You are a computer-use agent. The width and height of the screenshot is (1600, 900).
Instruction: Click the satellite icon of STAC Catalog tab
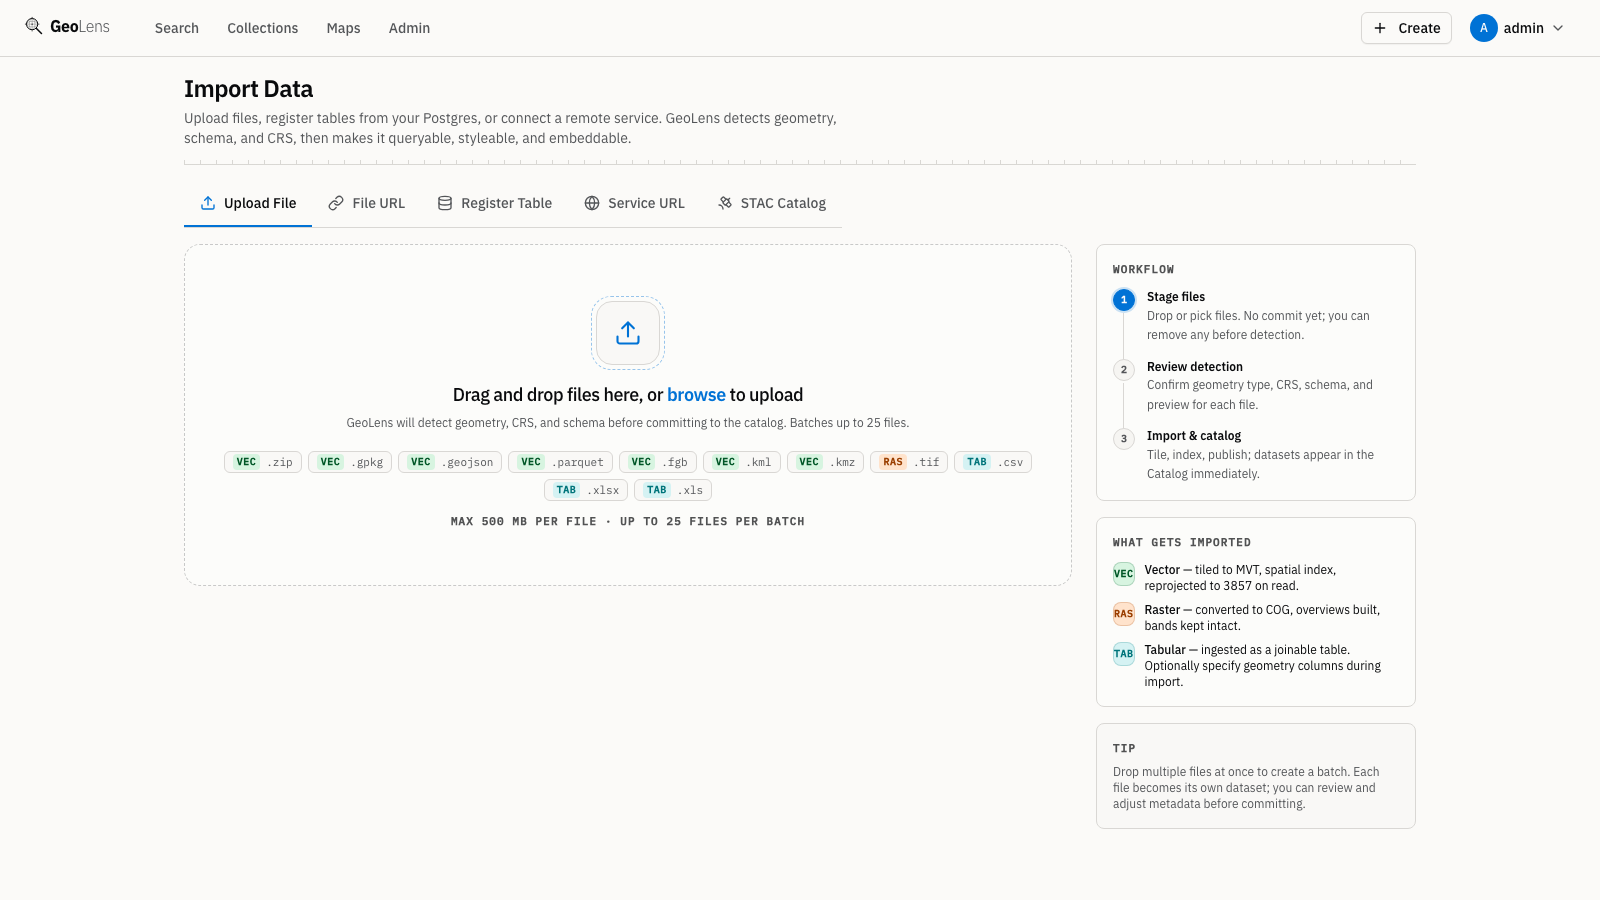[x=725, y=203]
